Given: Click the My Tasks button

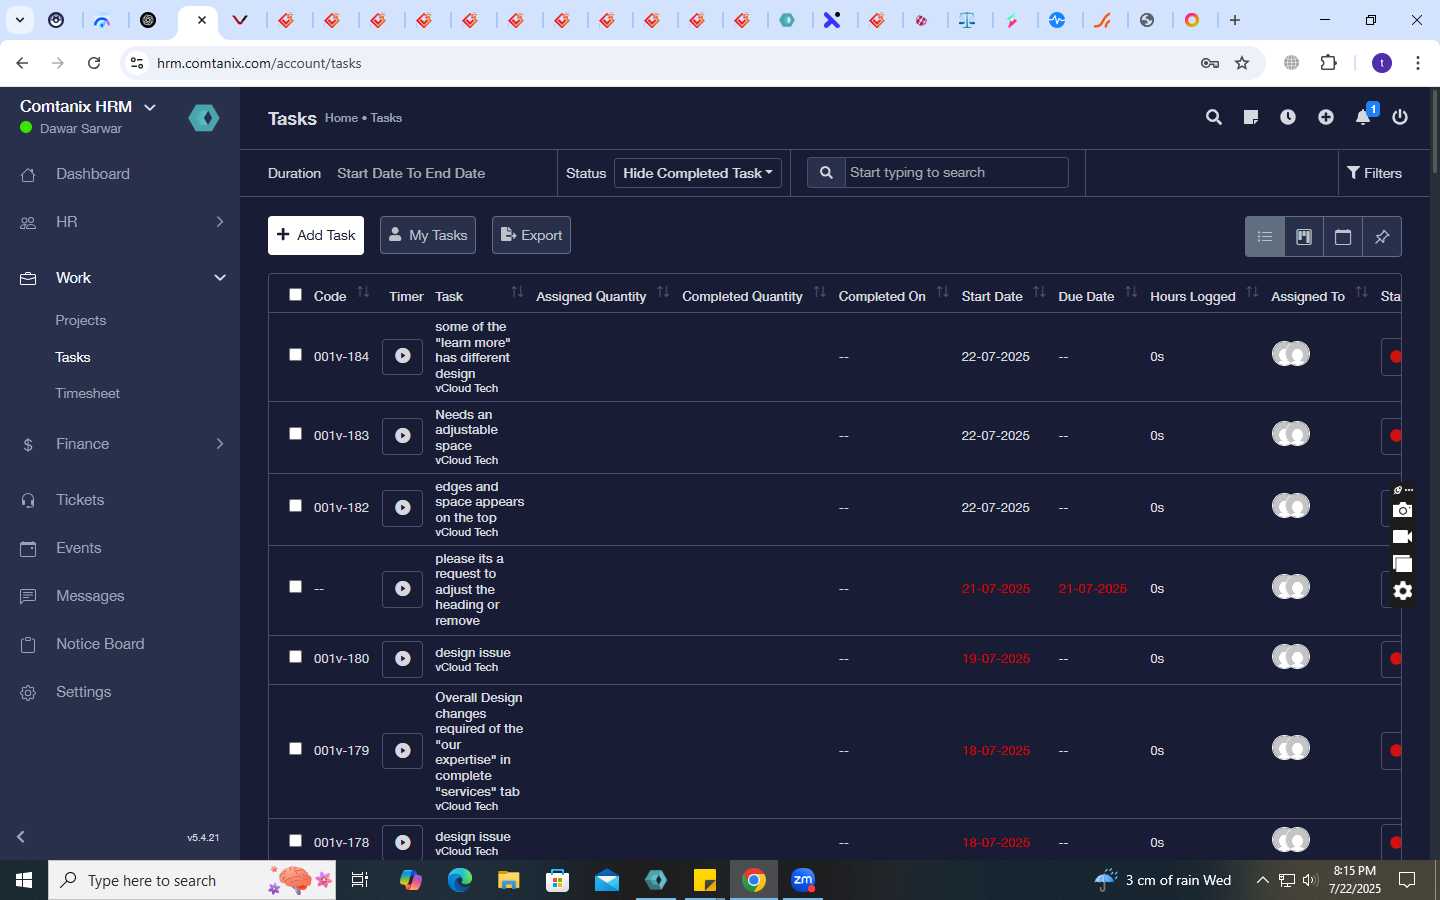Looking at the screenshot, I should [428, 236].
